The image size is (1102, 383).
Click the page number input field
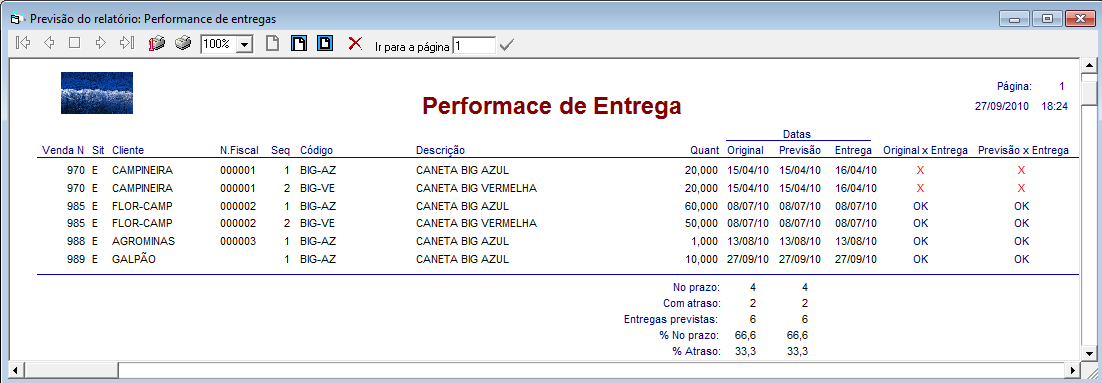click(474, 45)
